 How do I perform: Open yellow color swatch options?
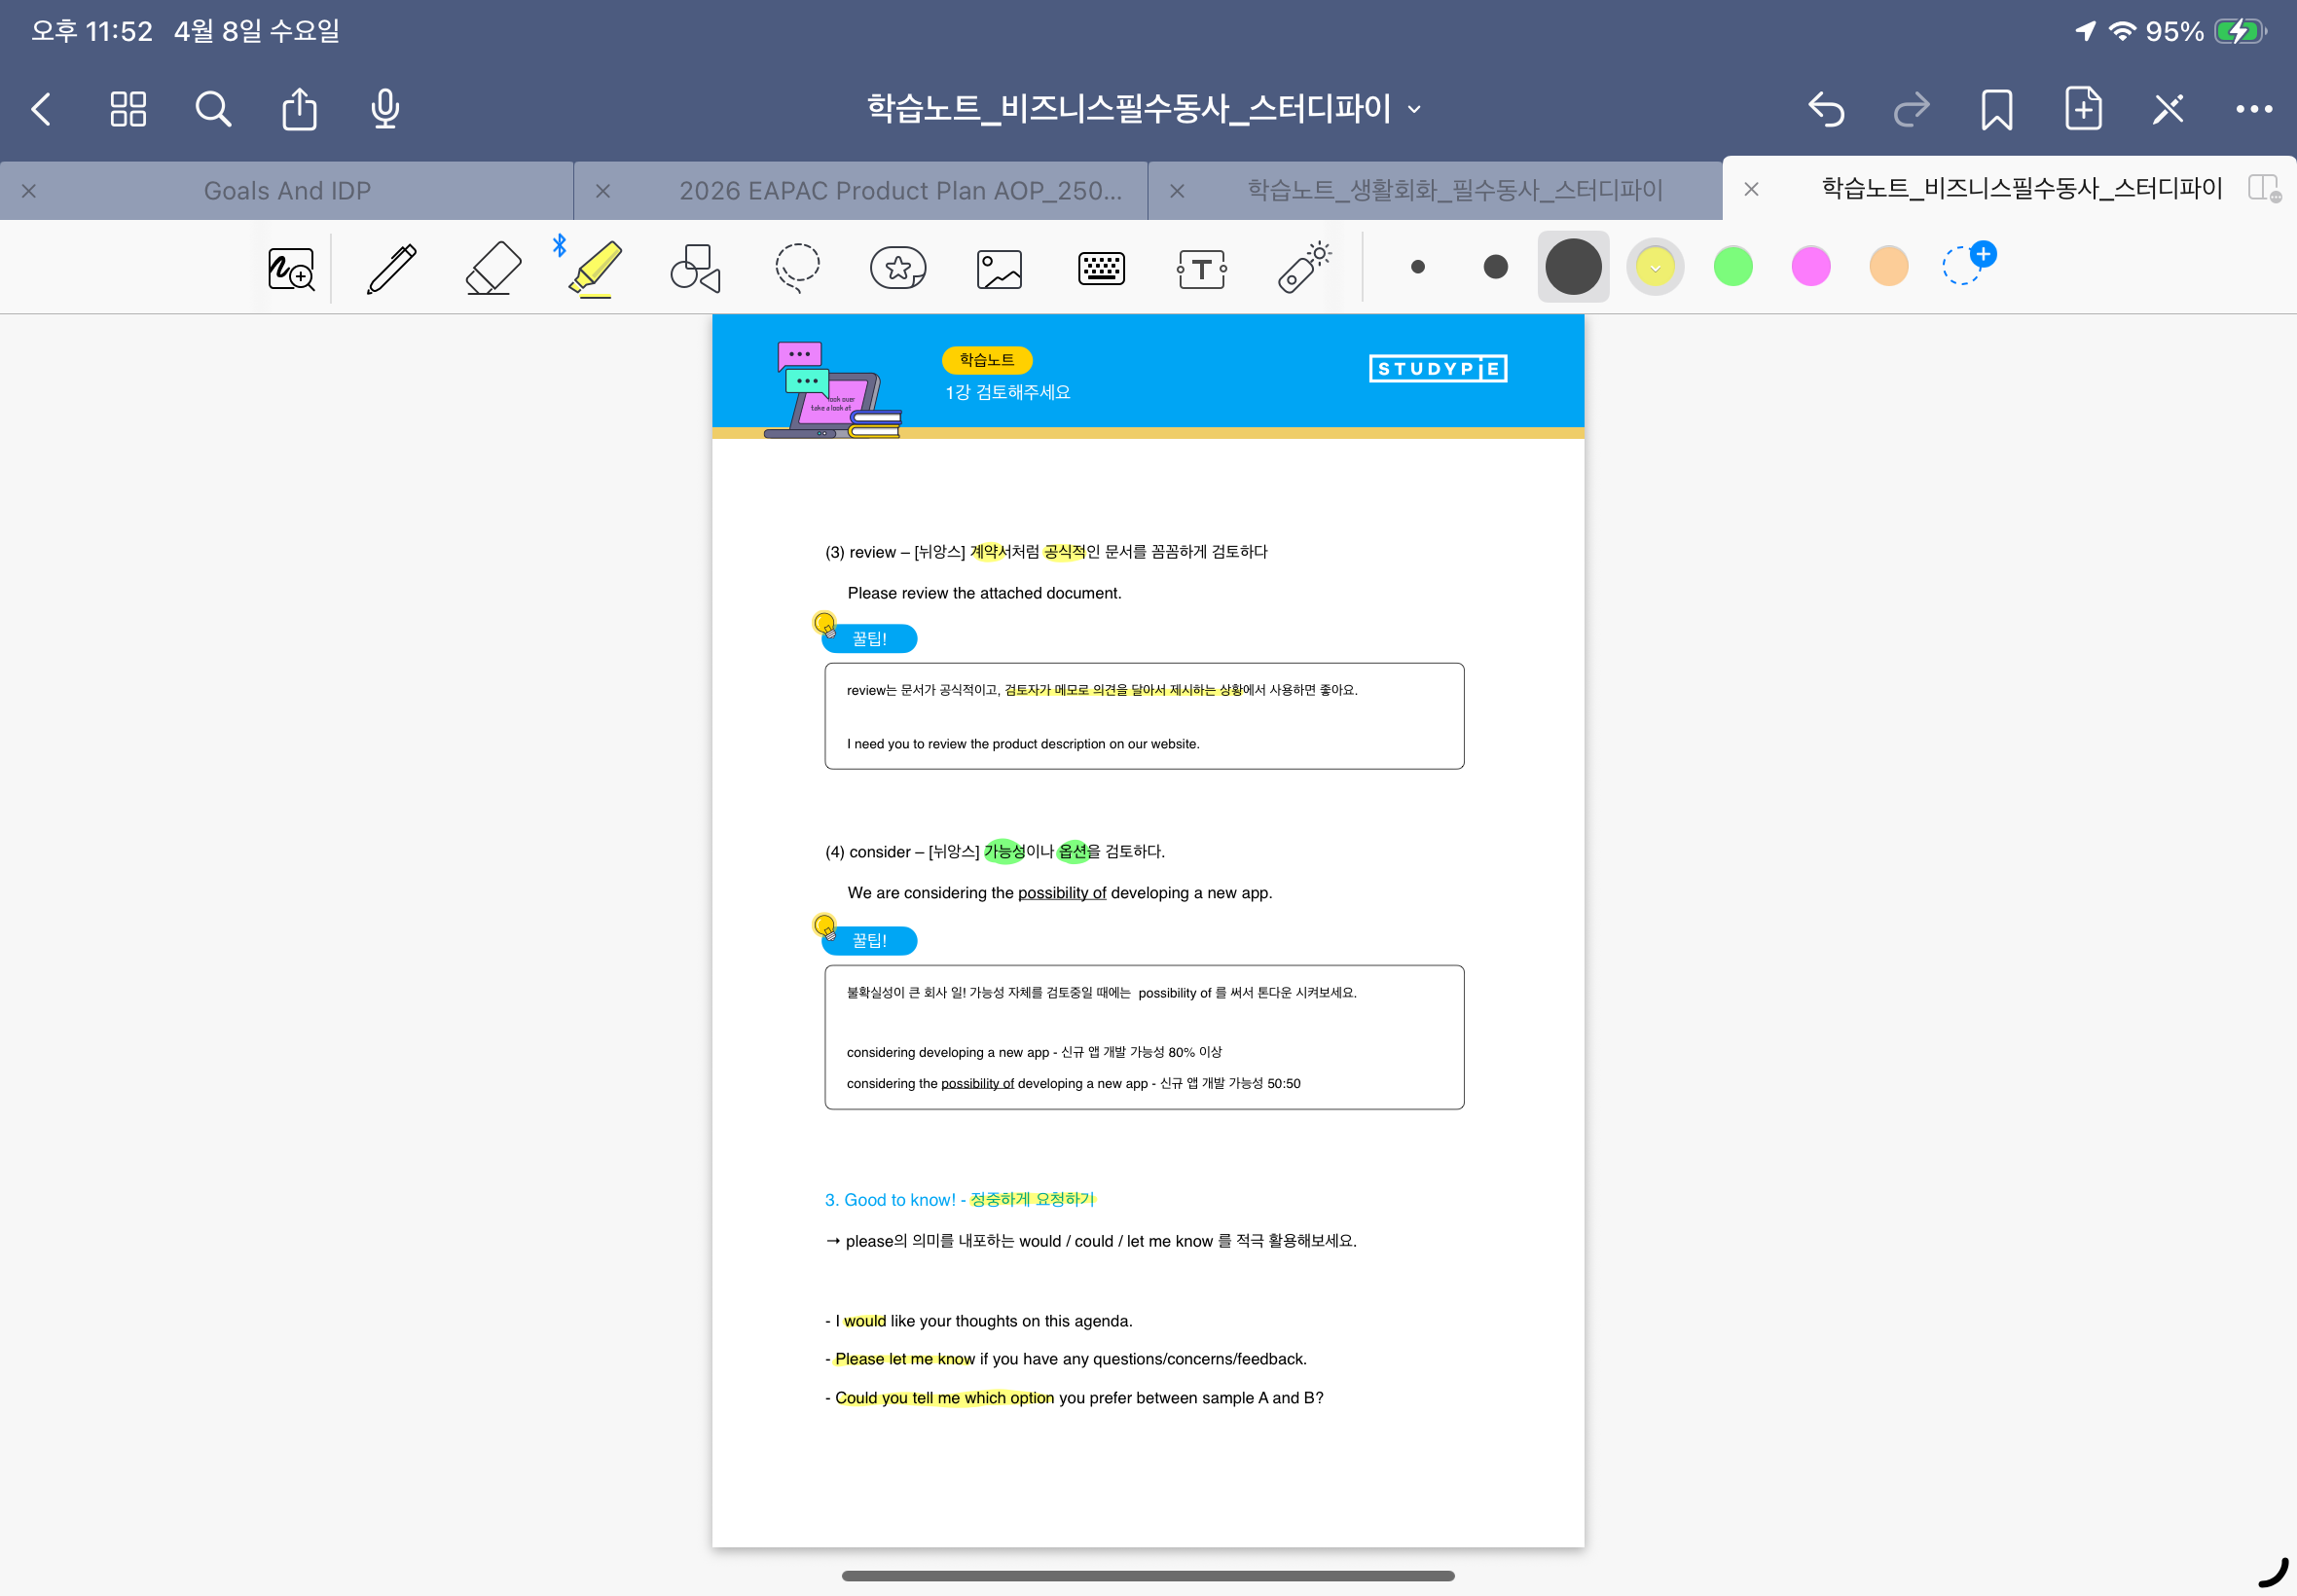tap(1655, 267)
